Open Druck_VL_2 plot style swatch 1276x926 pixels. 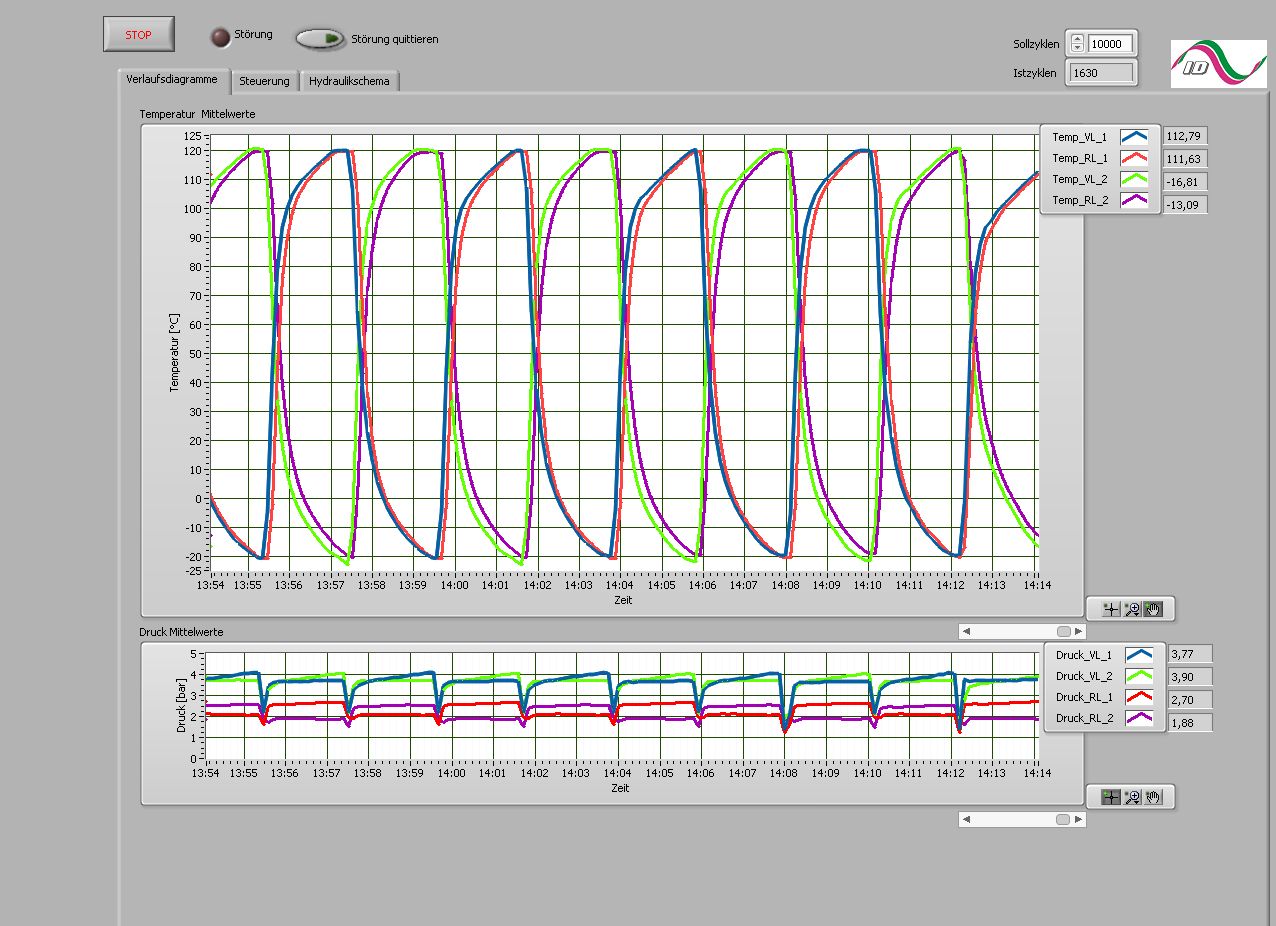point(1139,676)
